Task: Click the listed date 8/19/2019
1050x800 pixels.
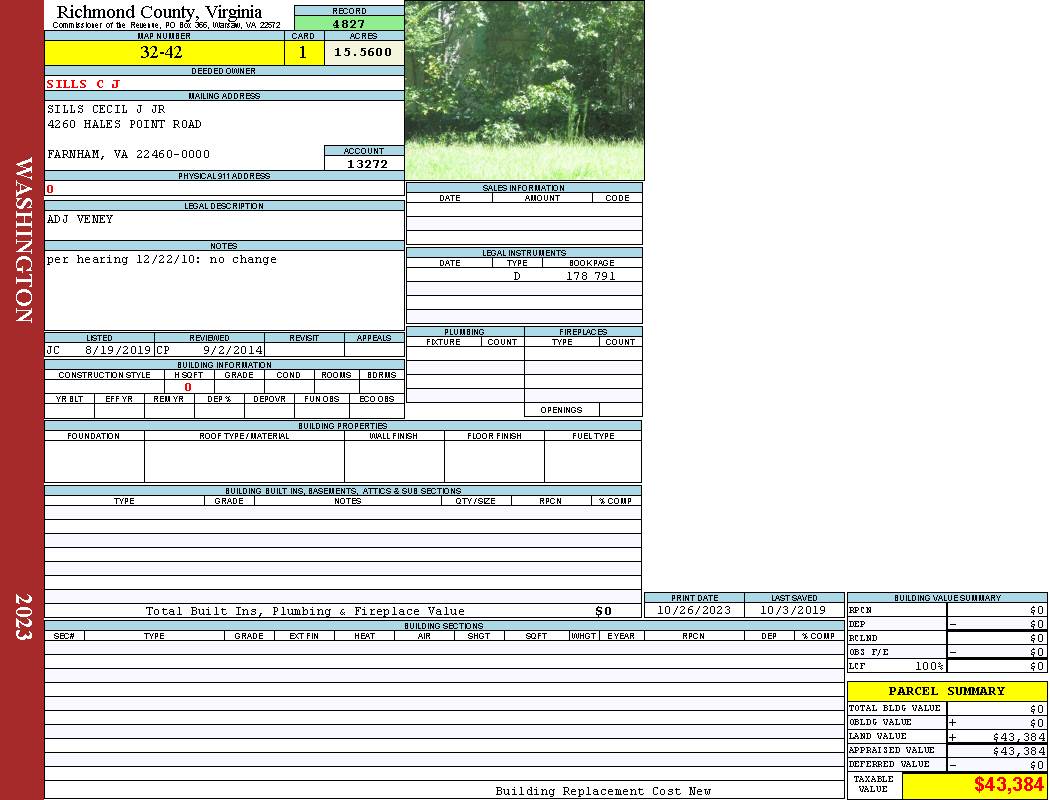Action: [x=117, y=351]
